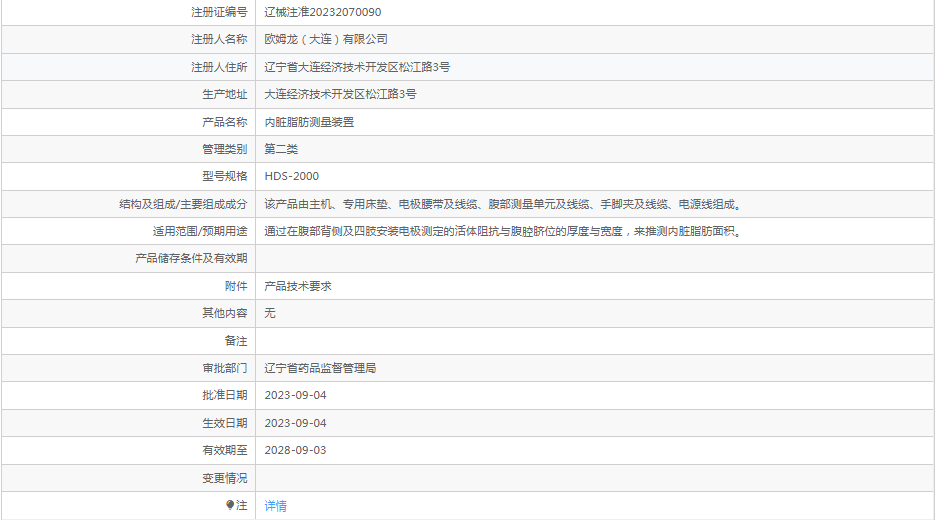Click the 无 value in 其他内容 row

(x=270, y=313)
